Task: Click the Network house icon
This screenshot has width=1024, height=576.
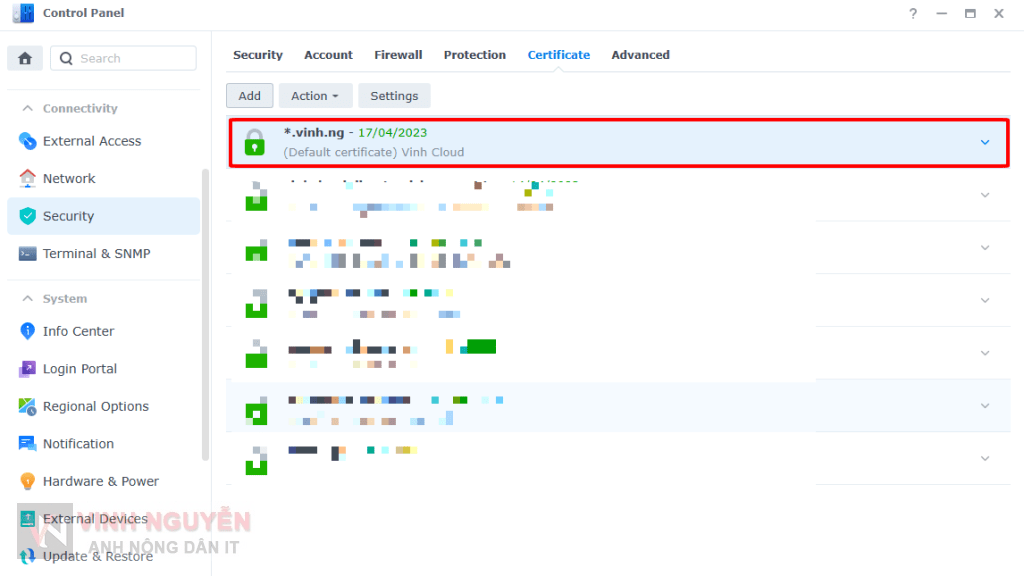Action: point(27,178)
